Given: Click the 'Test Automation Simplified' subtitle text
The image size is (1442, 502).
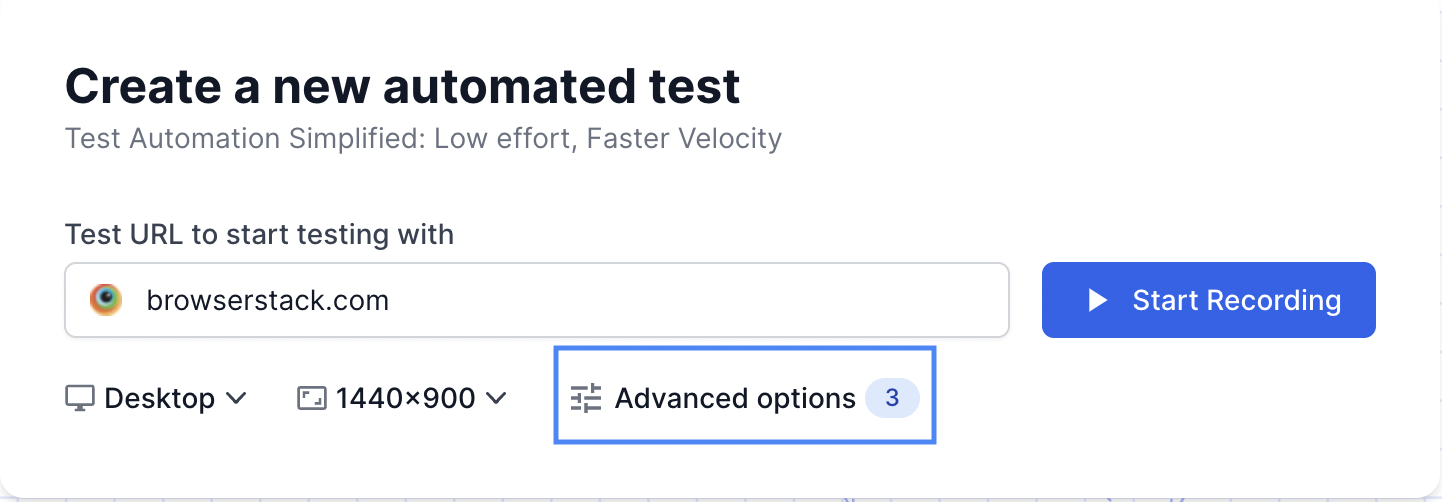Looking at the screenshot, I should tap(423, 138).
